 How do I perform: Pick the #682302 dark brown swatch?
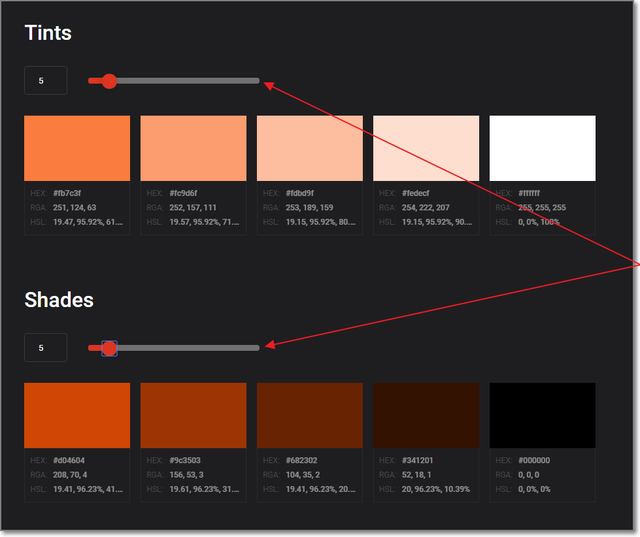310,415
